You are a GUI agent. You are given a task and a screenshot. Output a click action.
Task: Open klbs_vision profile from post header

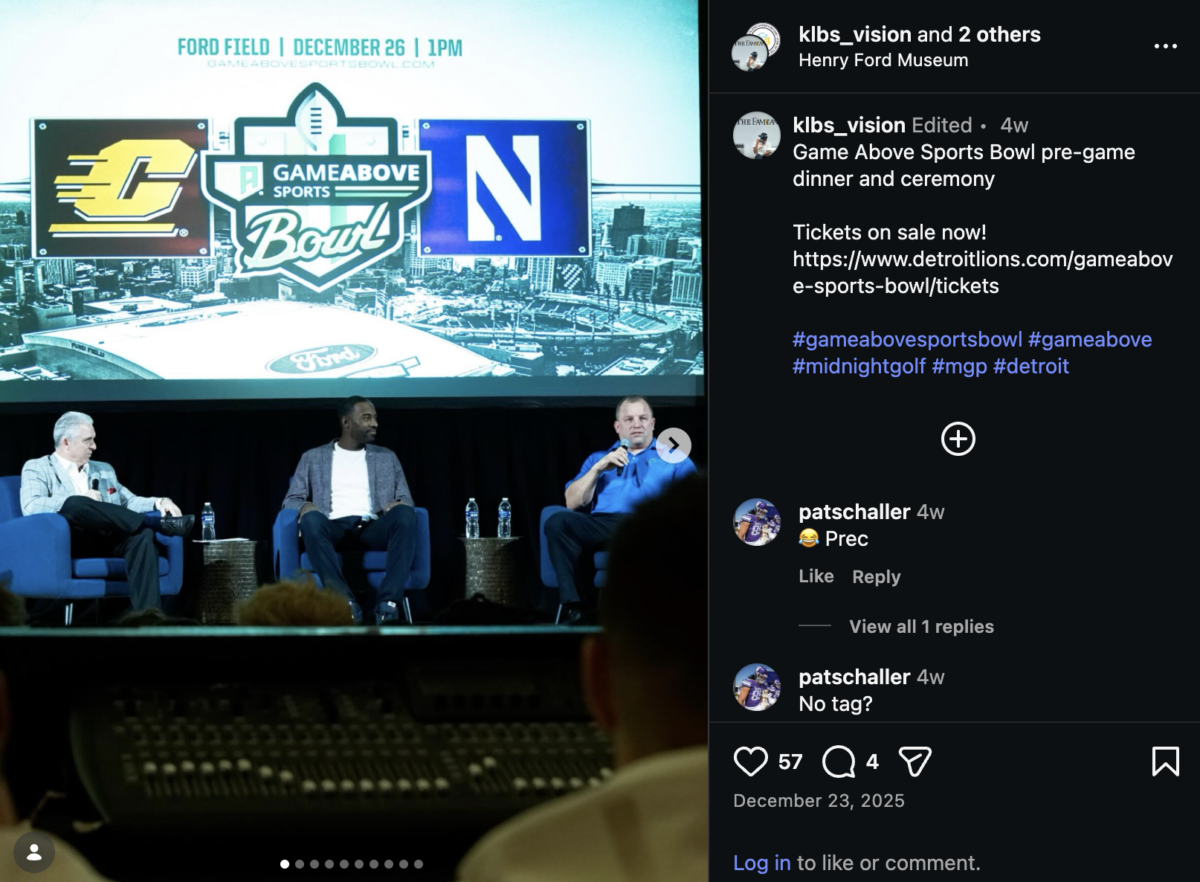coord(855,34)
